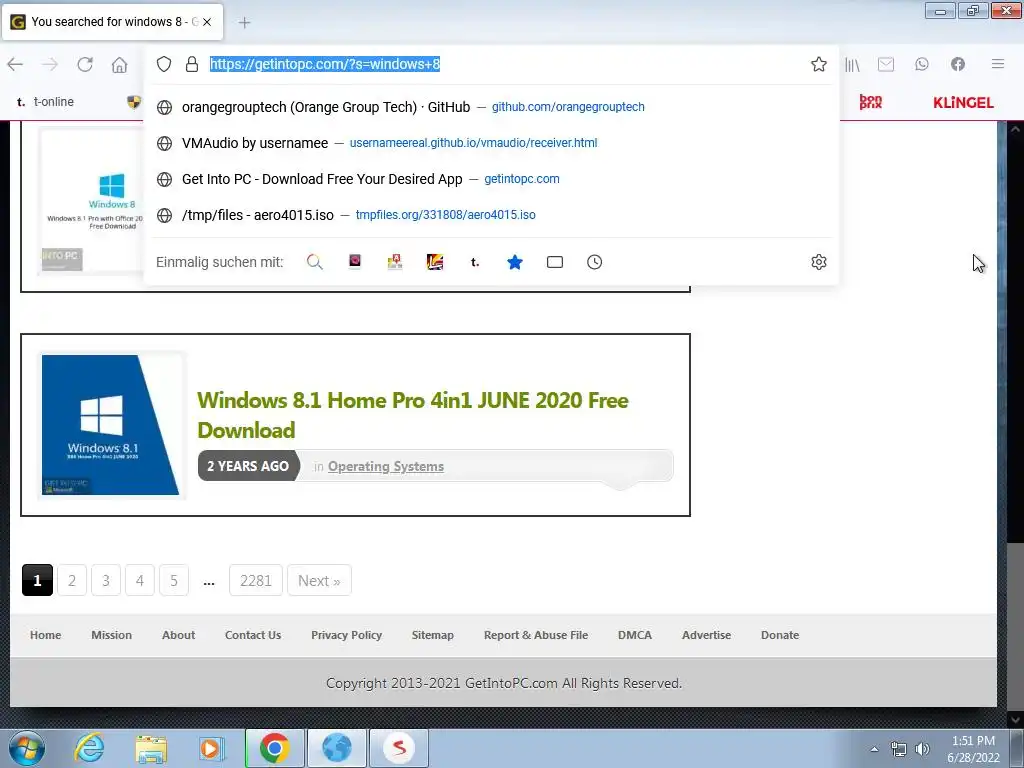The image size is (1024, 768).
Task: Open the DMCA footer link
Action: [x=635, y=635]
